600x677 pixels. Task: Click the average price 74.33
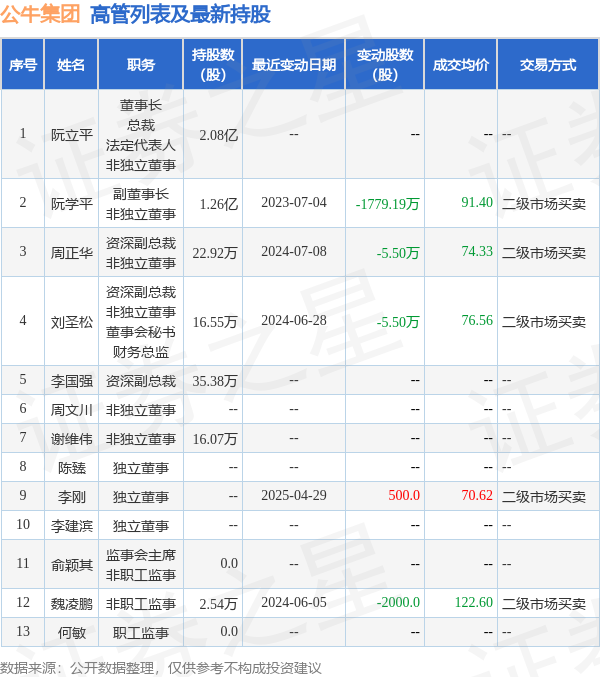(477, 251)
